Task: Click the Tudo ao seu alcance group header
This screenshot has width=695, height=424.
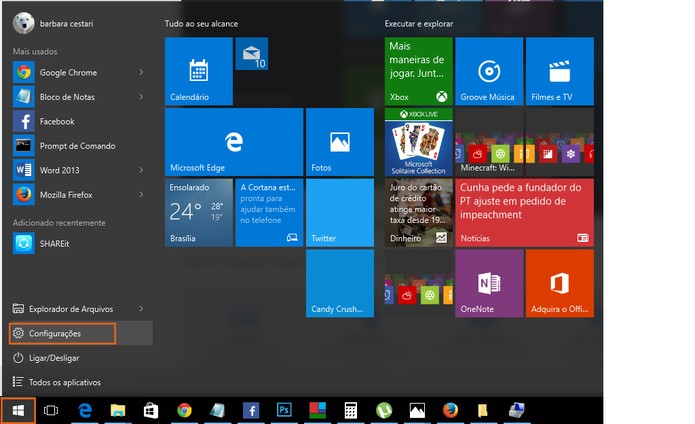Action: 201,23
